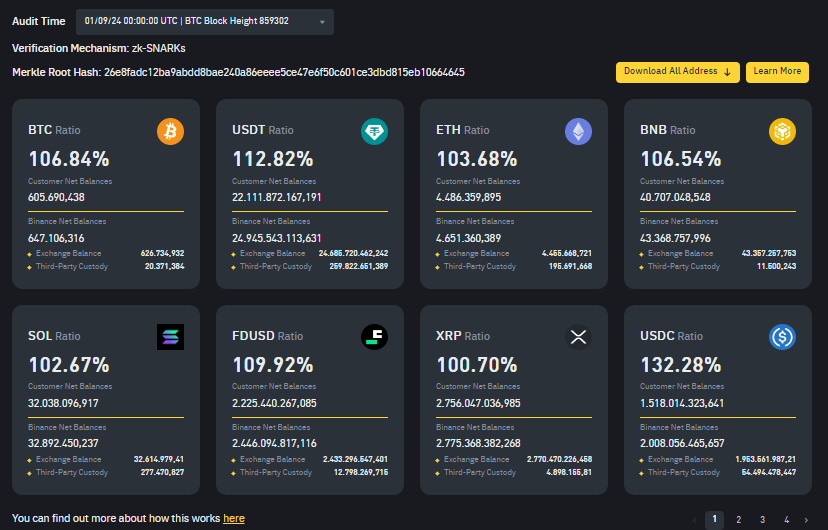
Task: Click the Solana logo in the SOL card
Action: click(x=171, y=337)
